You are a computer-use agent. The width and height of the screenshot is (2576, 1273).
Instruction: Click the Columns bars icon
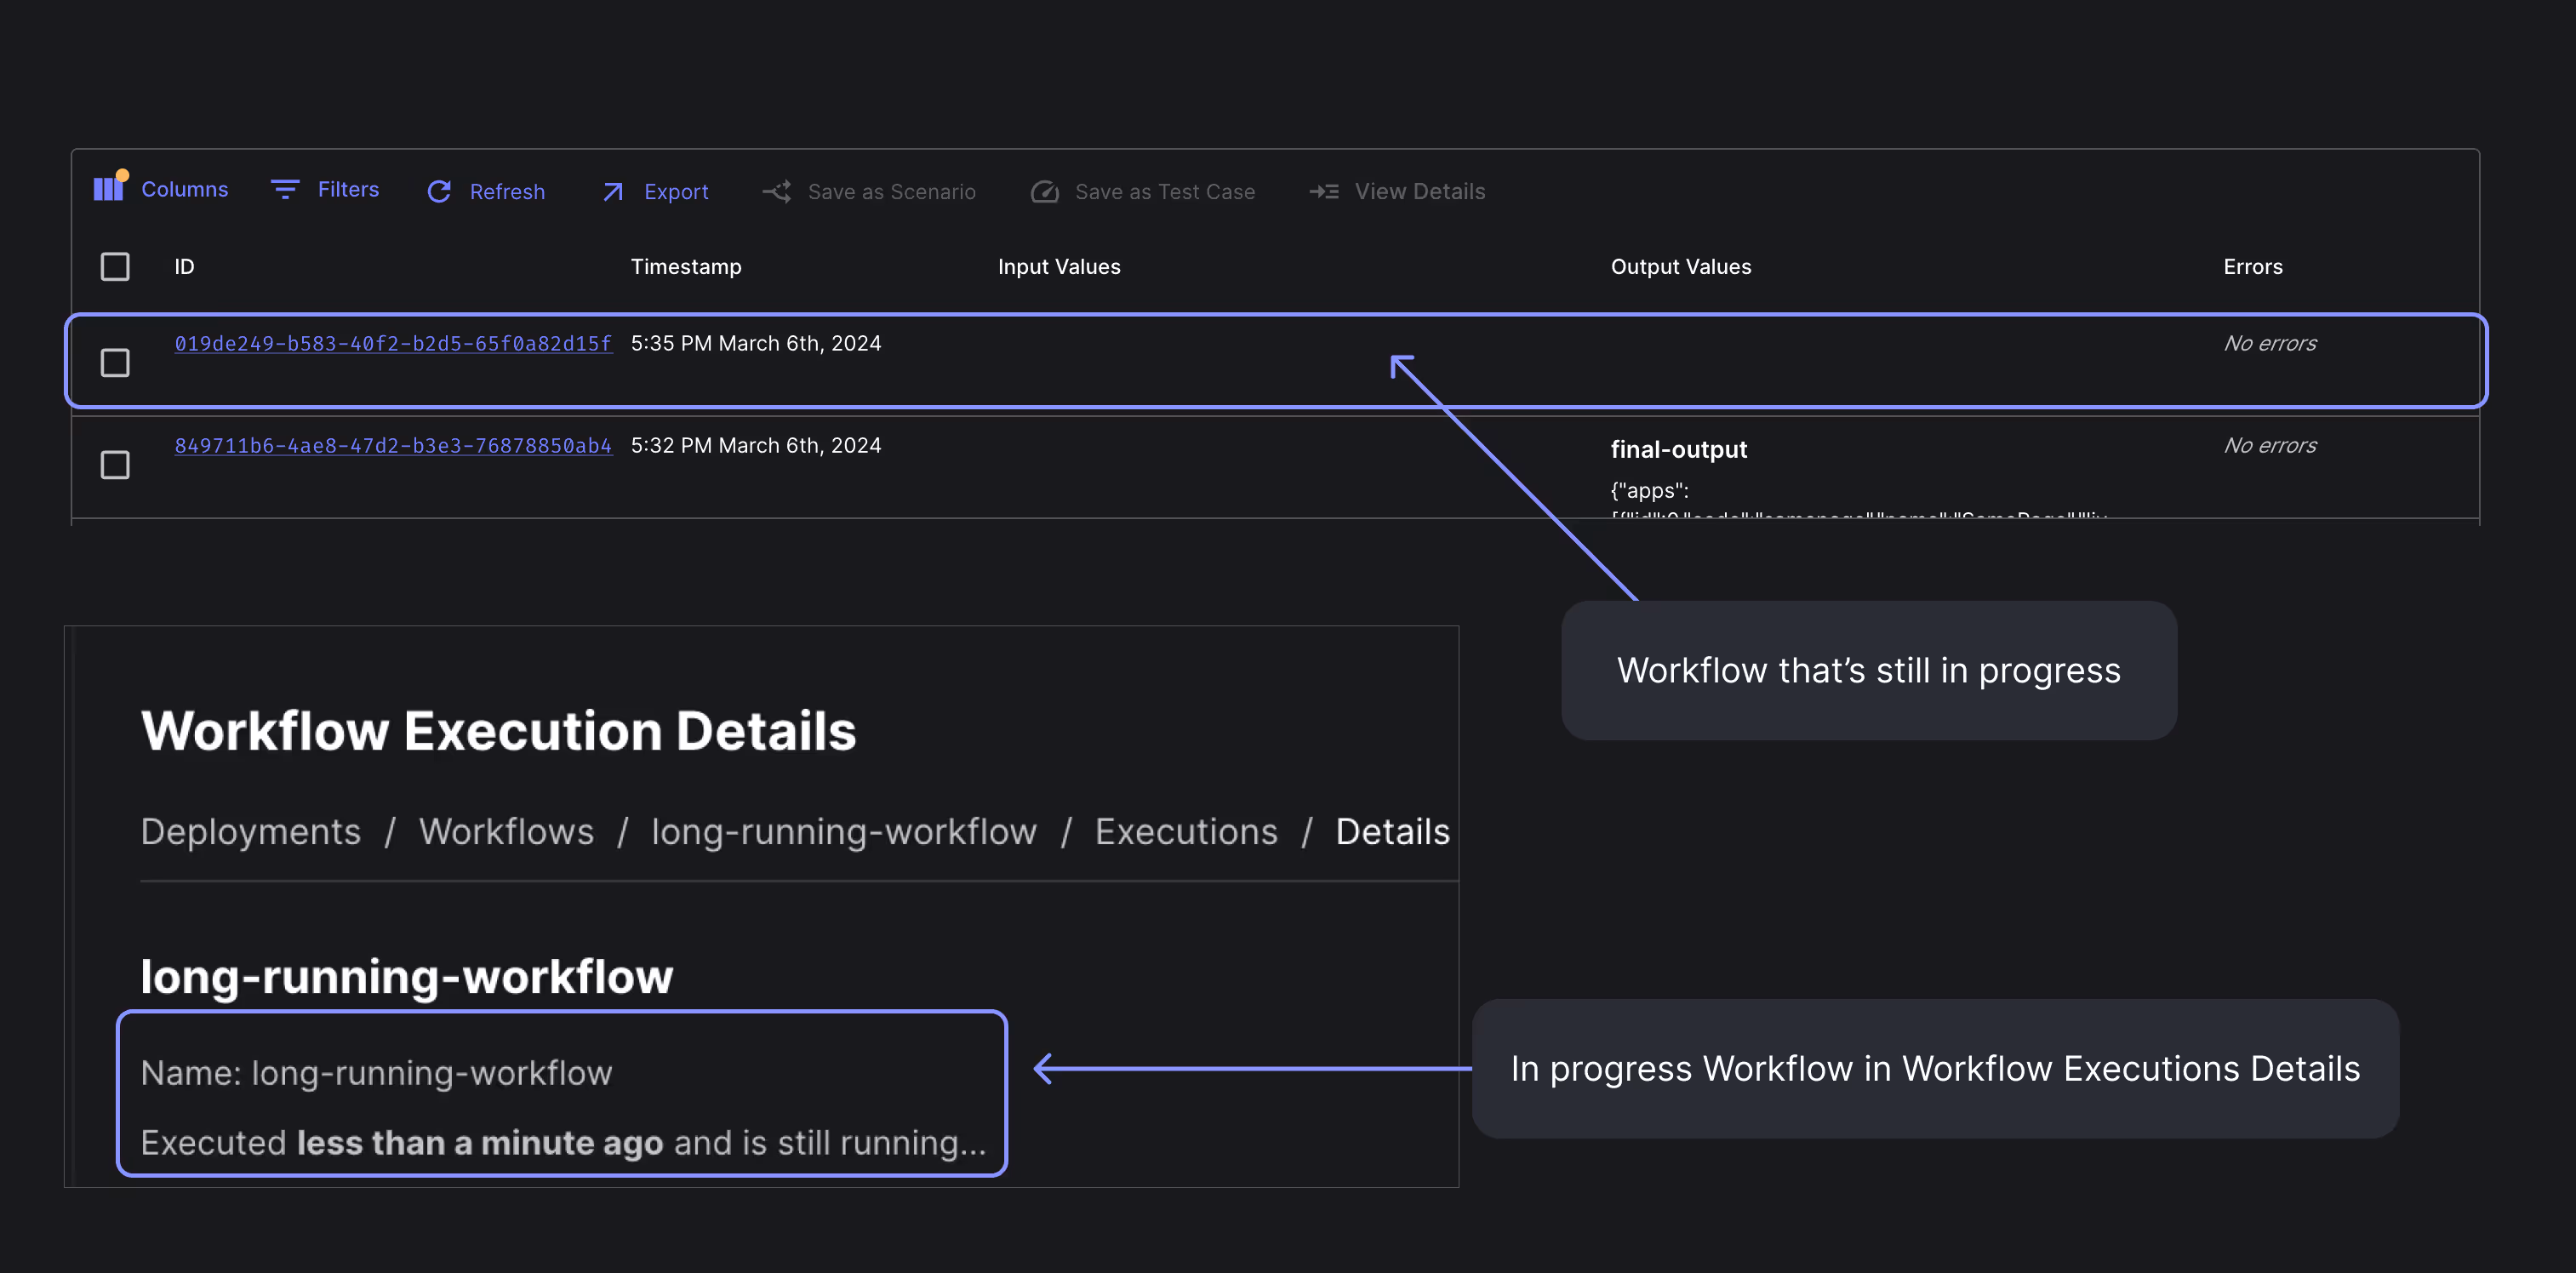(108, 189)
